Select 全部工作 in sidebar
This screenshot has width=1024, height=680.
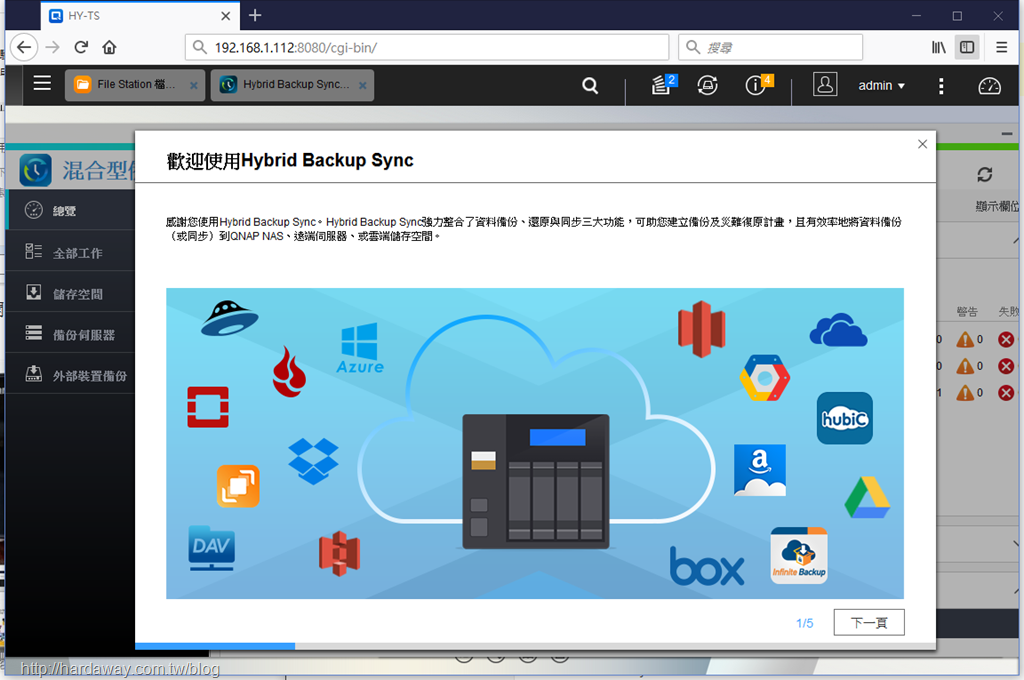(x=71, y=252)
